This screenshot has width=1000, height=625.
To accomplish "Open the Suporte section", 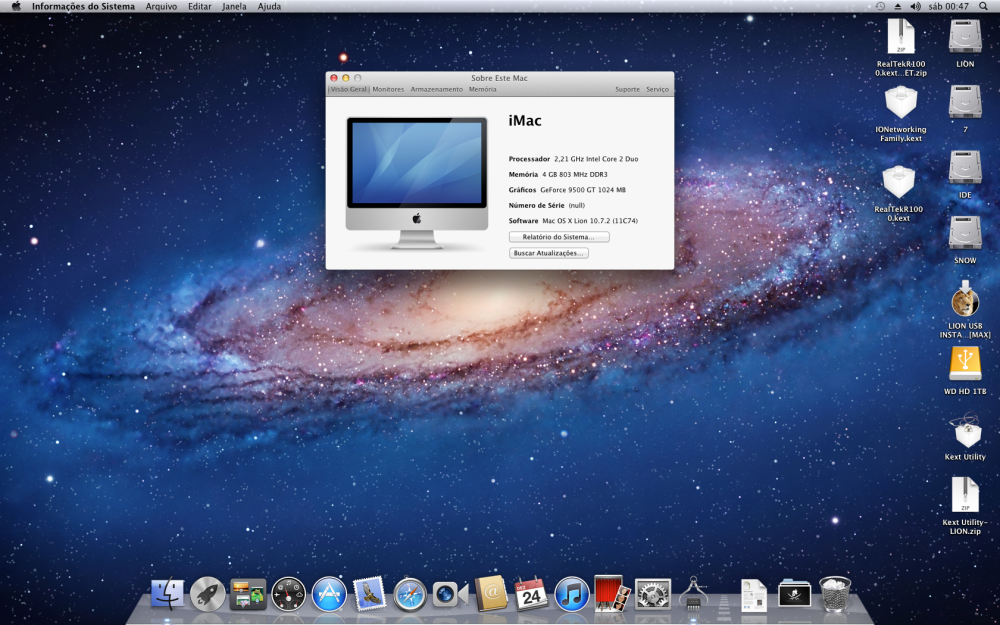I will tap(628, 89).
